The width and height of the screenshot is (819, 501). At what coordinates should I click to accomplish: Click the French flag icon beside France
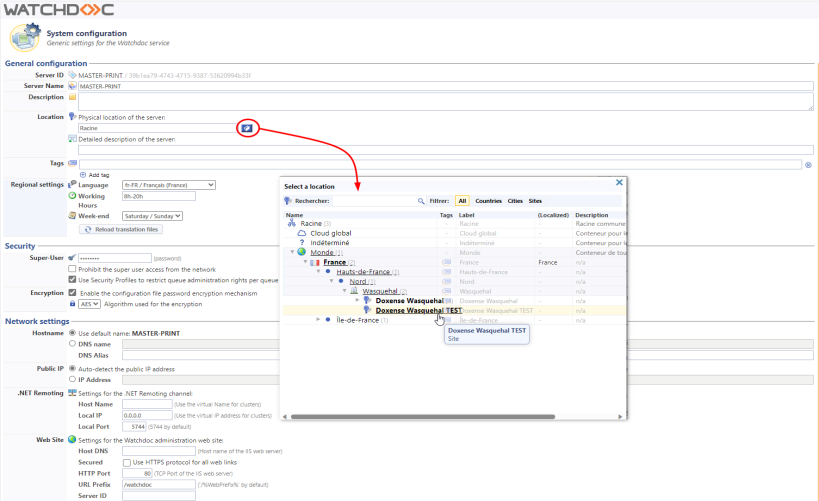(315, 262)
